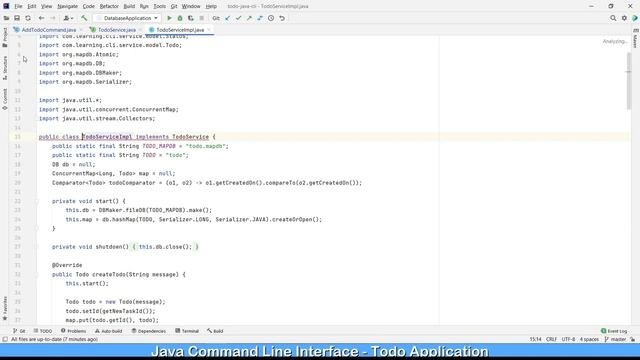
Task: Open user profile dropdown in toolbar
Action: [68, 18]
